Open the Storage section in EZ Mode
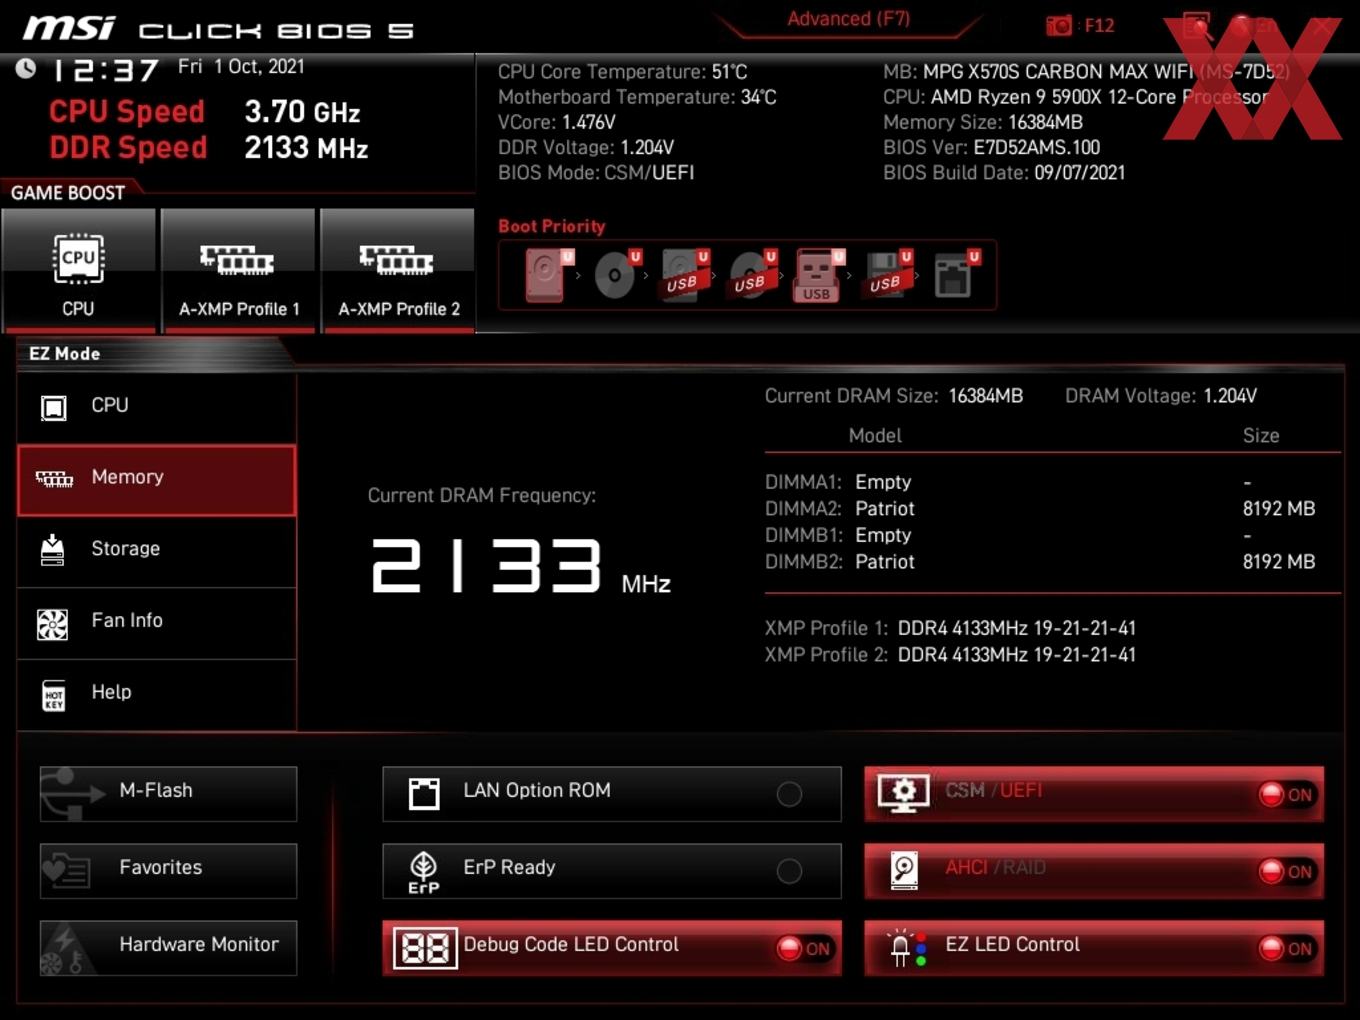Screen dimensions: 1360x1020 (157, 552)
